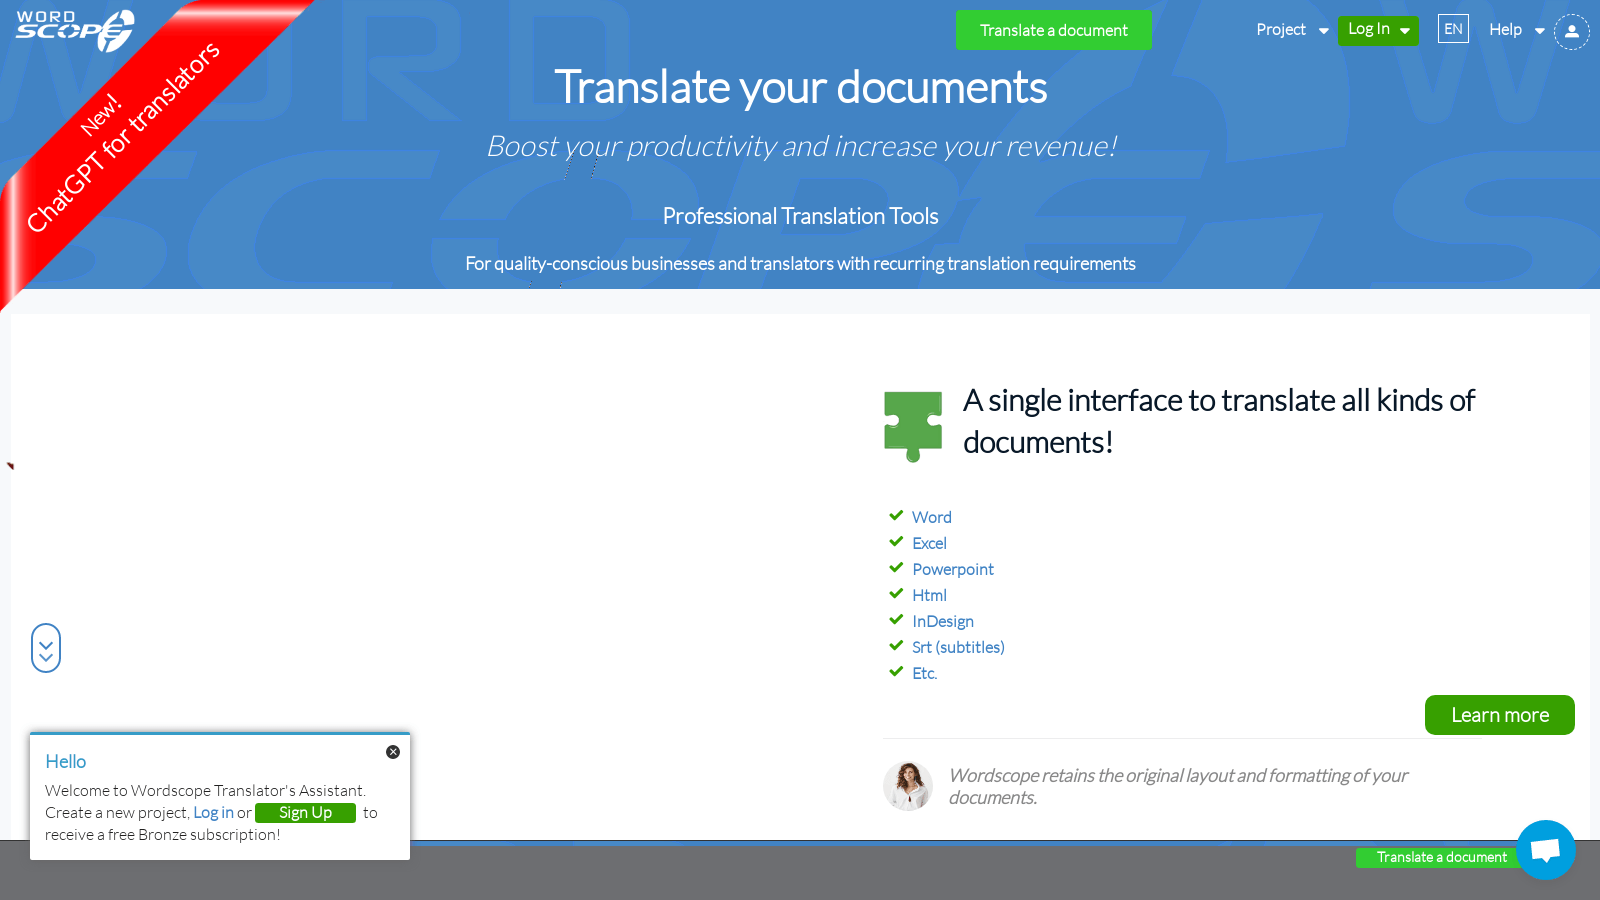Click the Professional Translation Tools text
The height and width of the screenshot is (900, 1600).
[800, 216]
